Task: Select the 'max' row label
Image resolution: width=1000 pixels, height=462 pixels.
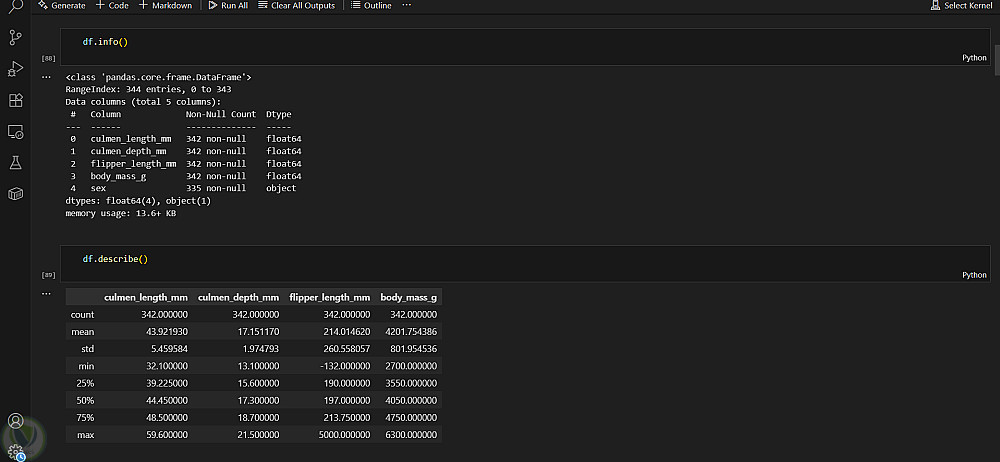Action: tap(86, 435)
